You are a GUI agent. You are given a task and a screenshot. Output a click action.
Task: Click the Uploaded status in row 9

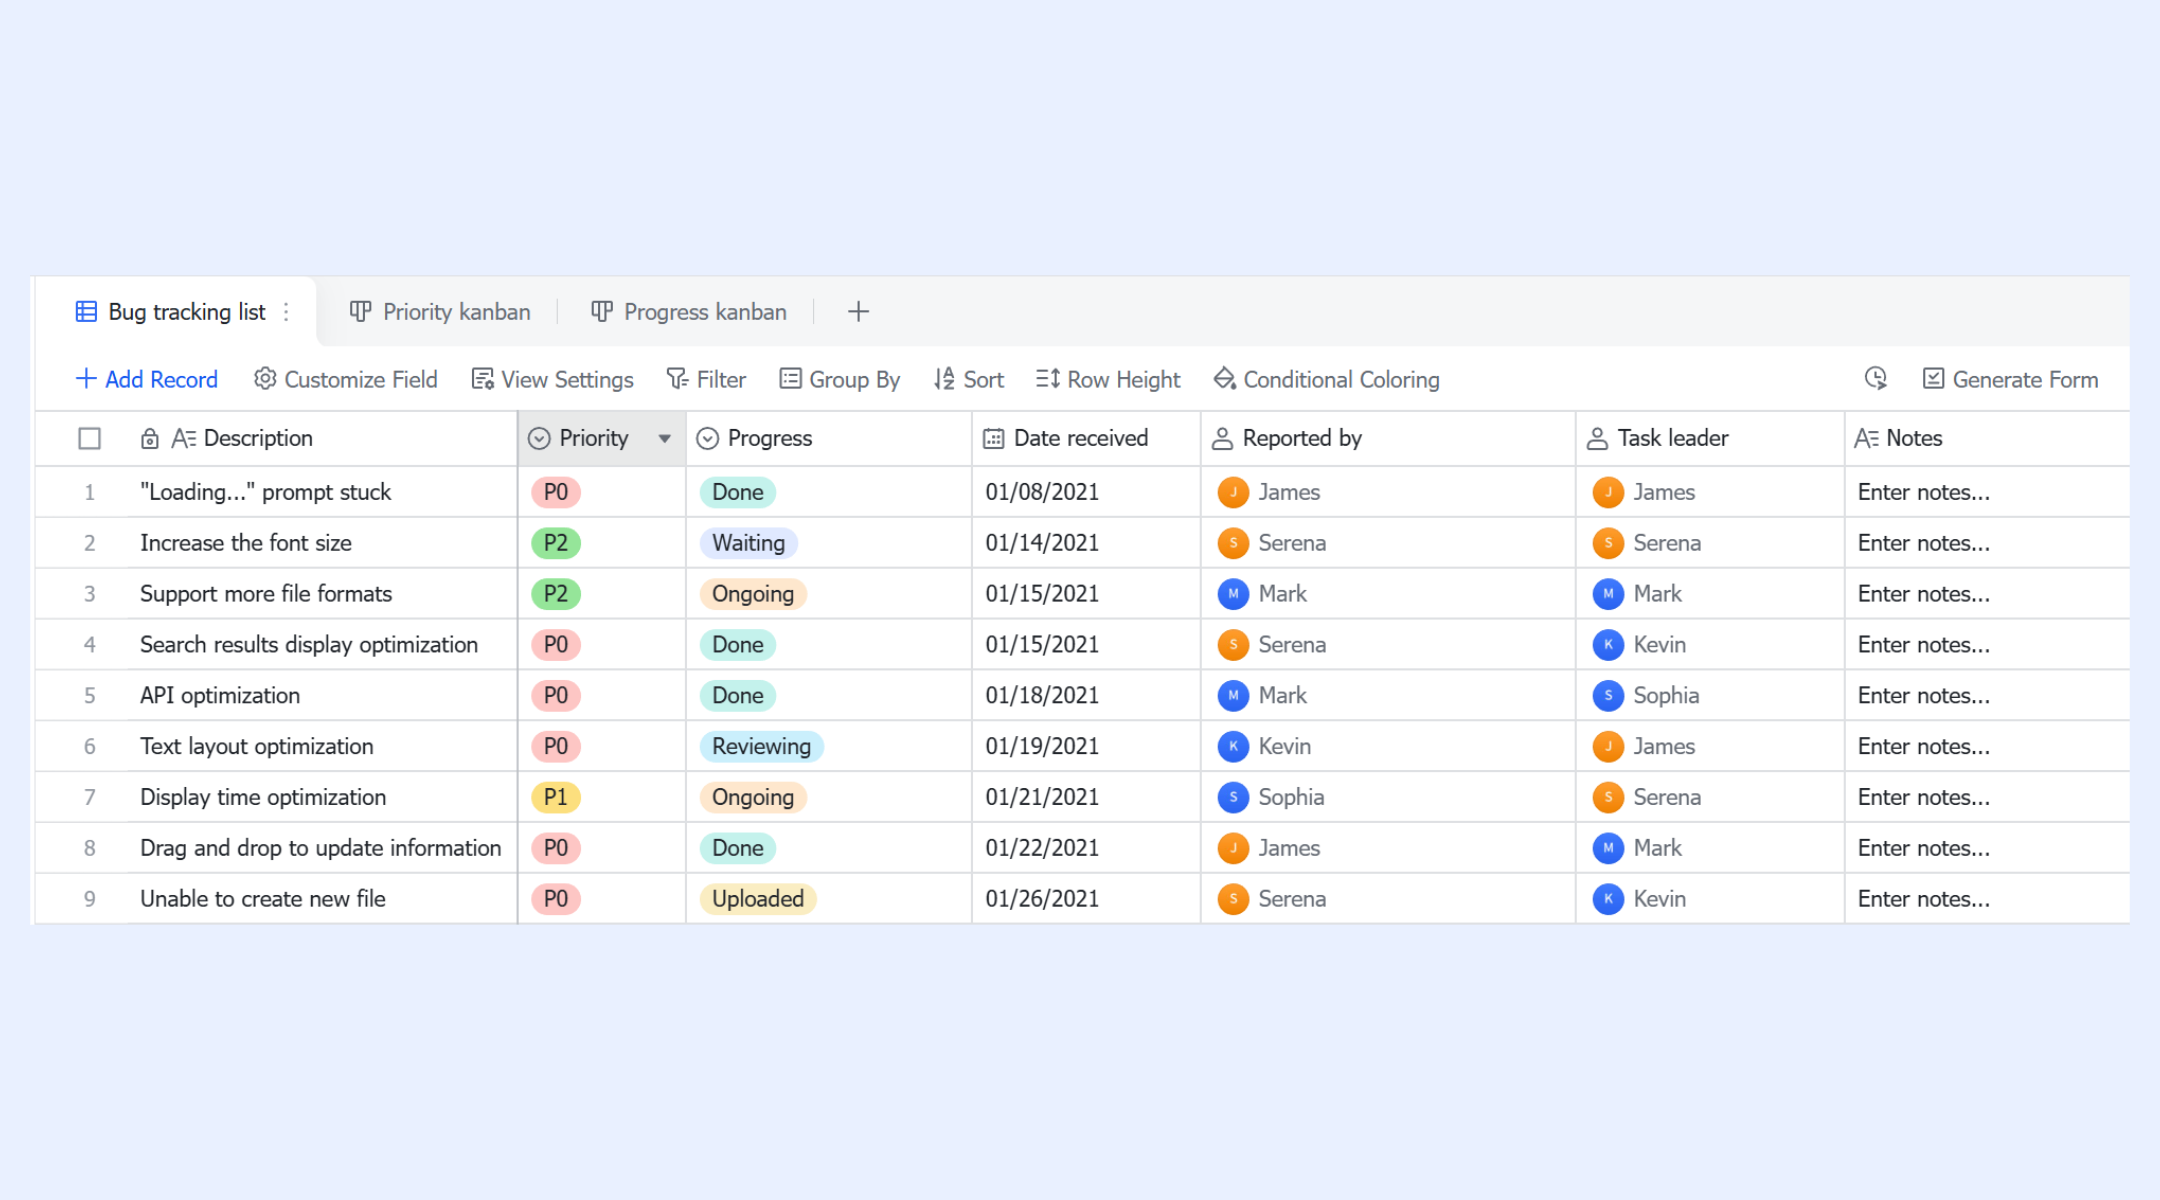tap(758, 899)
